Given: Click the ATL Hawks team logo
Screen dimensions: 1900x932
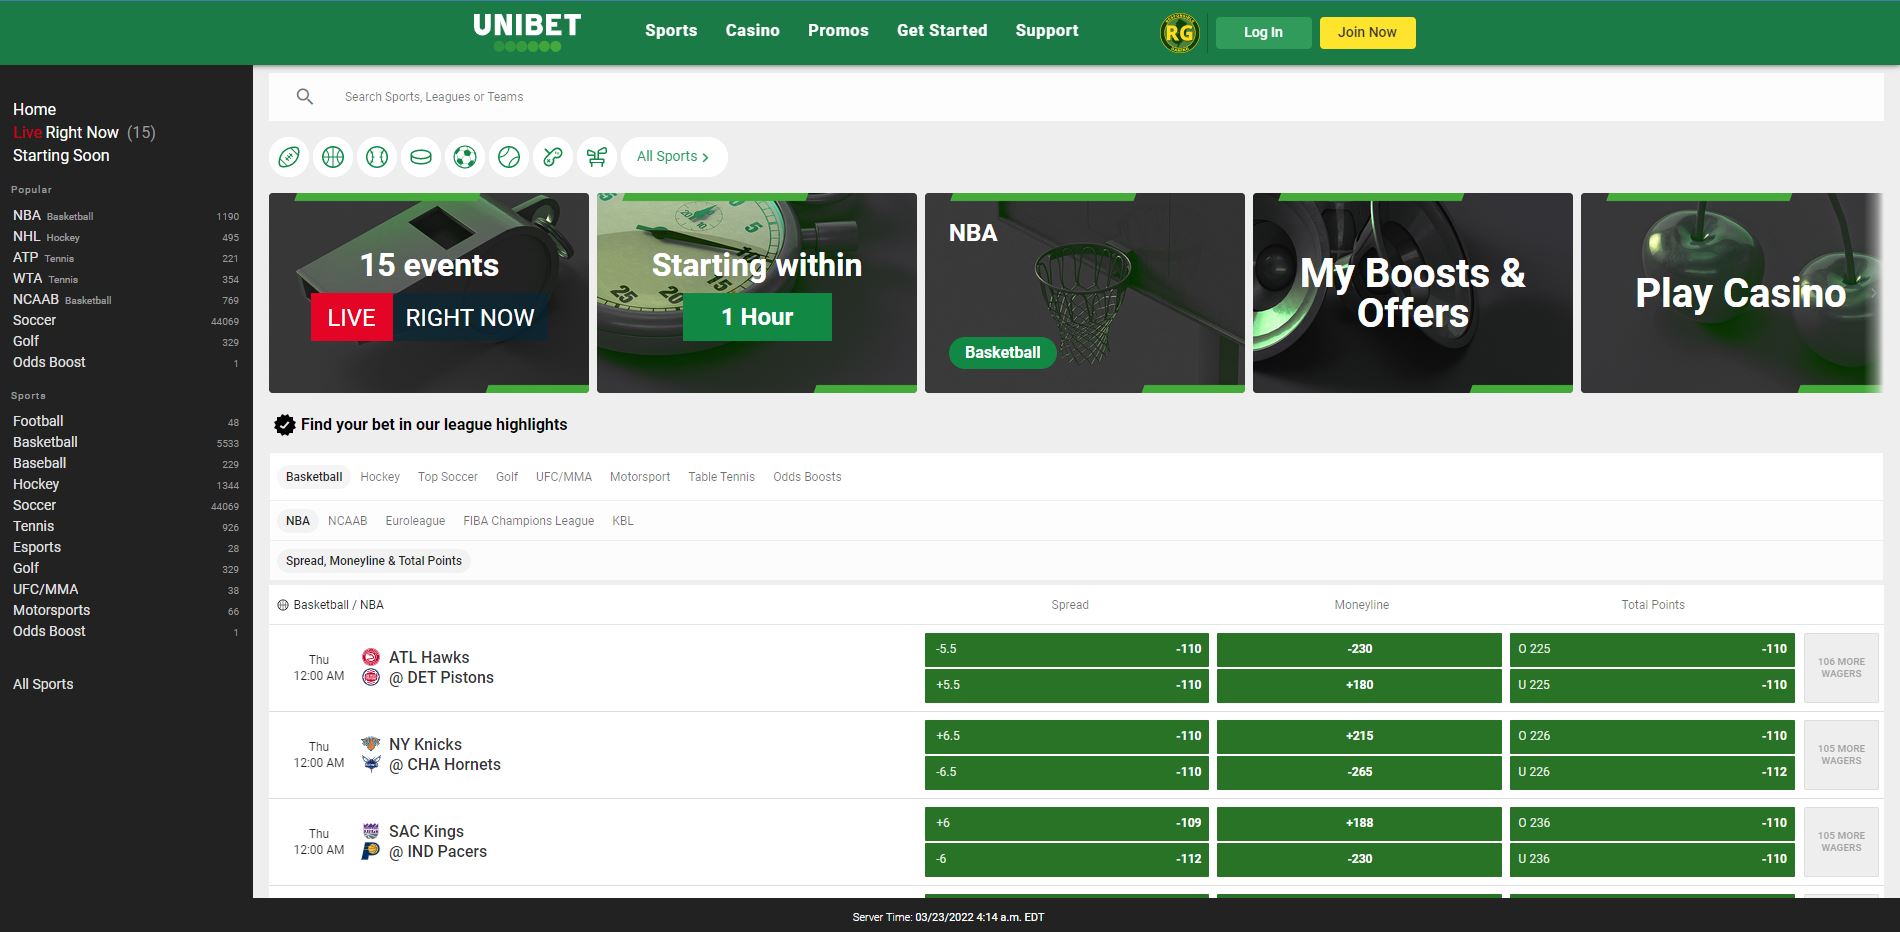Looking at the screenshot, I should point(370,657).
